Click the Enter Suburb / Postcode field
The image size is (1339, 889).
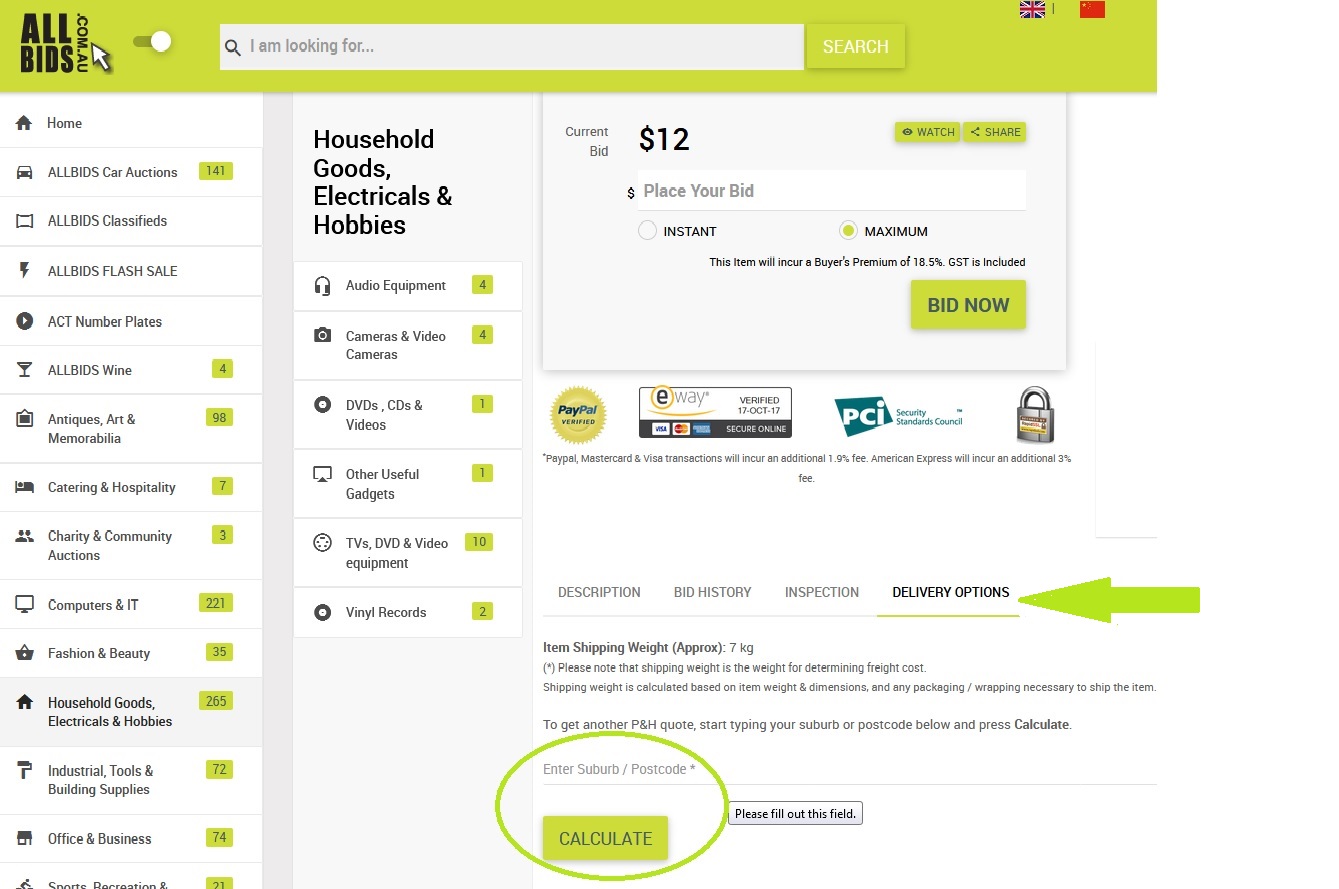849,769
